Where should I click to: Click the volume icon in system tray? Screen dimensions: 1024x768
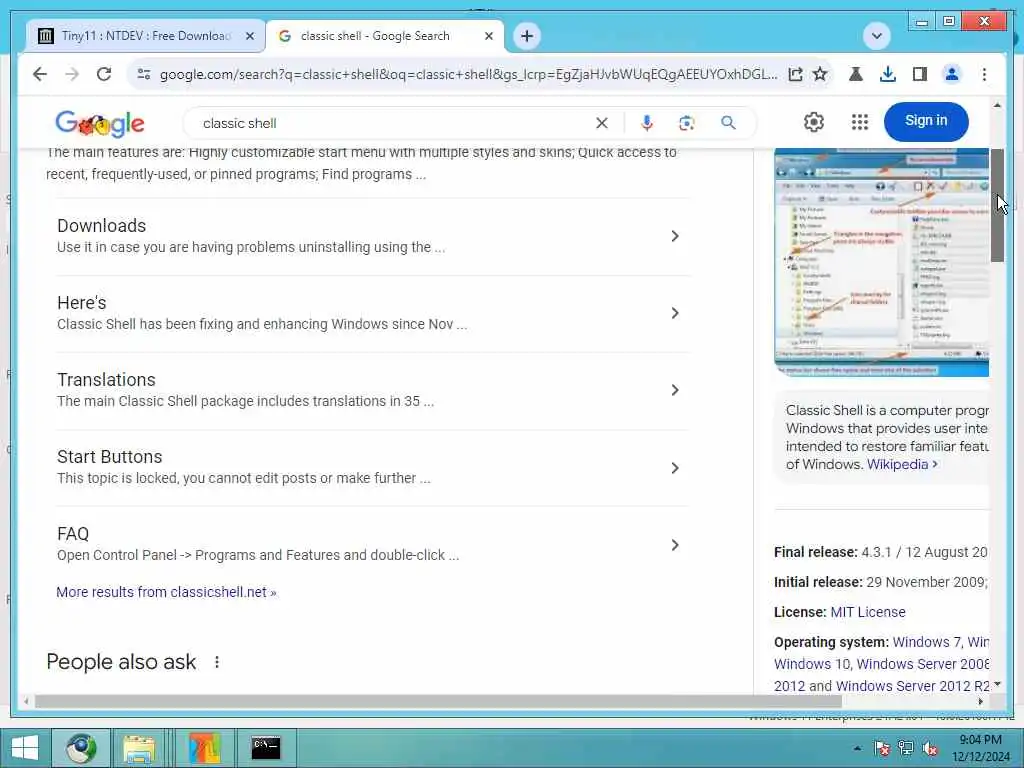click(x=929, y=748)
